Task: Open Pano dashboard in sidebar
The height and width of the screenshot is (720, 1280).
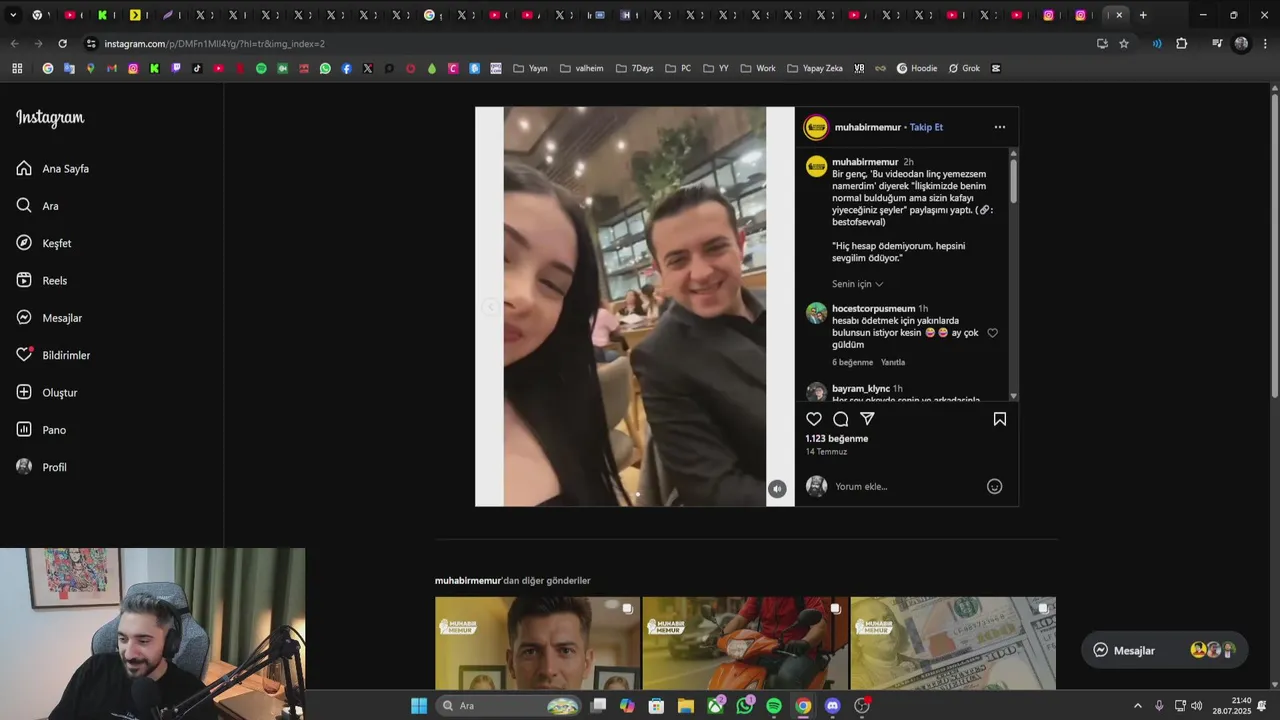Action: point(41,430)
